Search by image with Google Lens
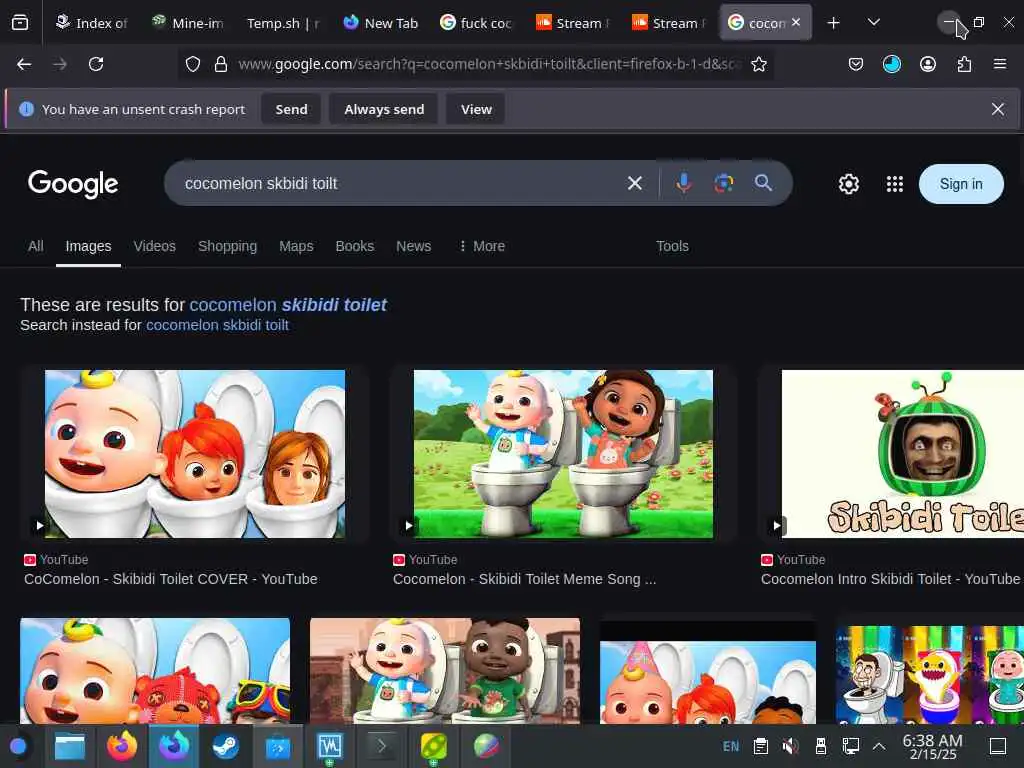The image size is (1024, 768). tap(724, 184)
